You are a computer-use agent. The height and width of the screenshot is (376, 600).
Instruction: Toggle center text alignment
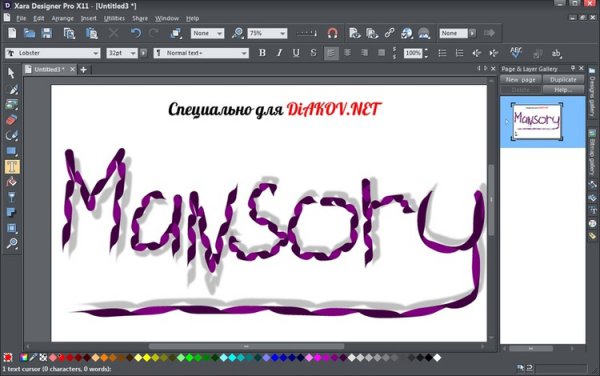click(x=347, y=53)
